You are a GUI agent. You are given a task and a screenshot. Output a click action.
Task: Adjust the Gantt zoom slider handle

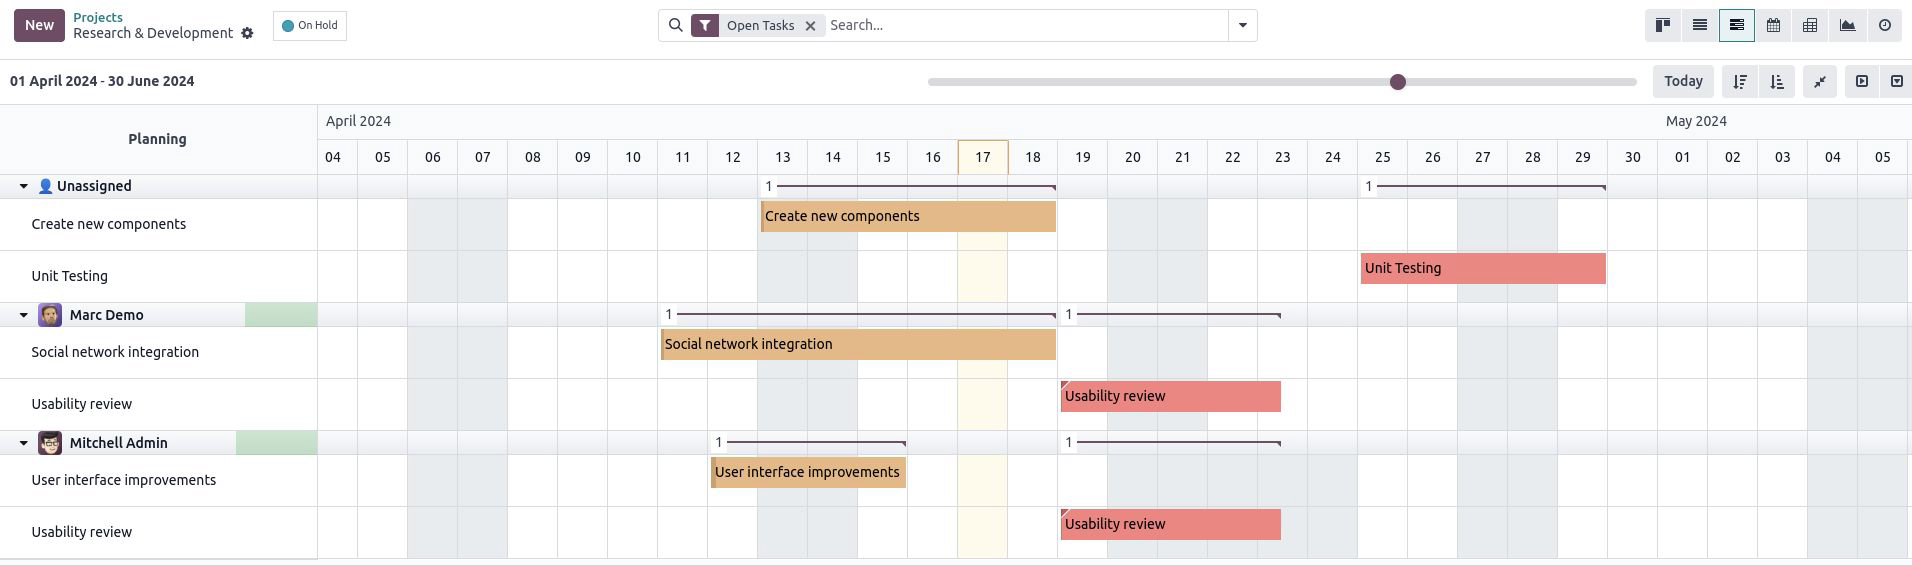click(1398, 81)
